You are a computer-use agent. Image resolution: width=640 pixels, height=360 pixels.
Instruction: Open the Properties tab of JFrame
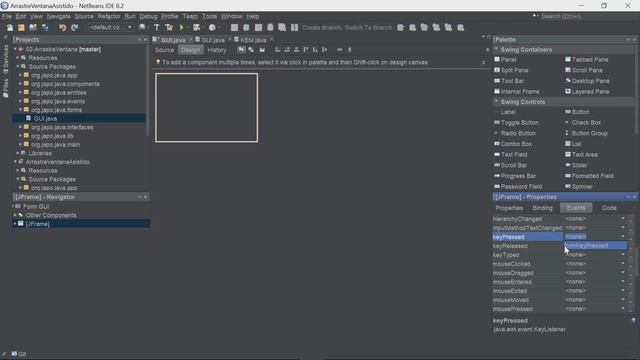[x=509, y=208]
